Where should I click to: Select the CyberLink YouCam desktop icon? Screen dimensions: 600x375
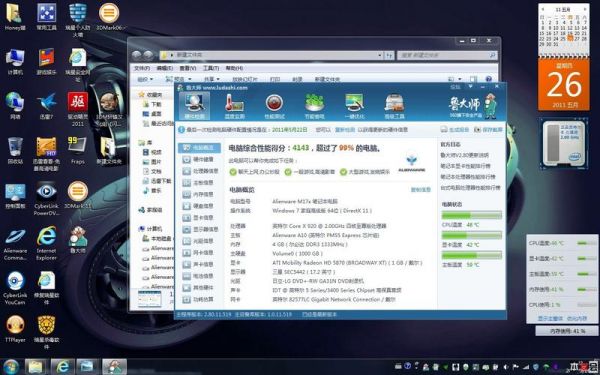pos(15,288)
